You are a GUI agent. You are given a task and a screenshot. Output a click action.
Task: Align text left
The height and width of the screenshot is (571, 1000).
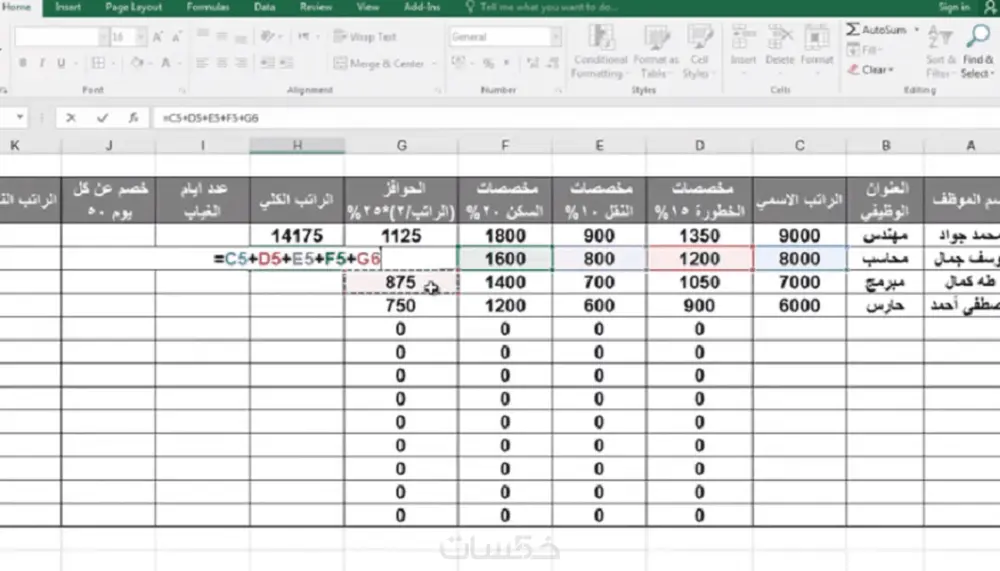point(202,63)
